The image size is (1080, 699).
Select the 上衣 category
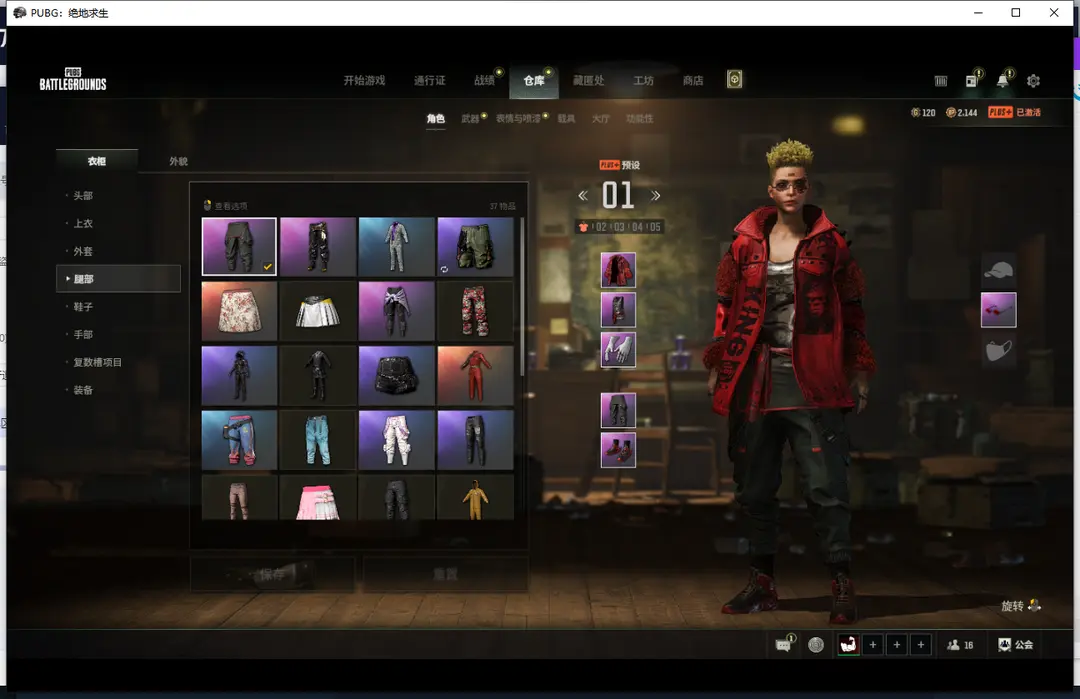tap(83, 223)
